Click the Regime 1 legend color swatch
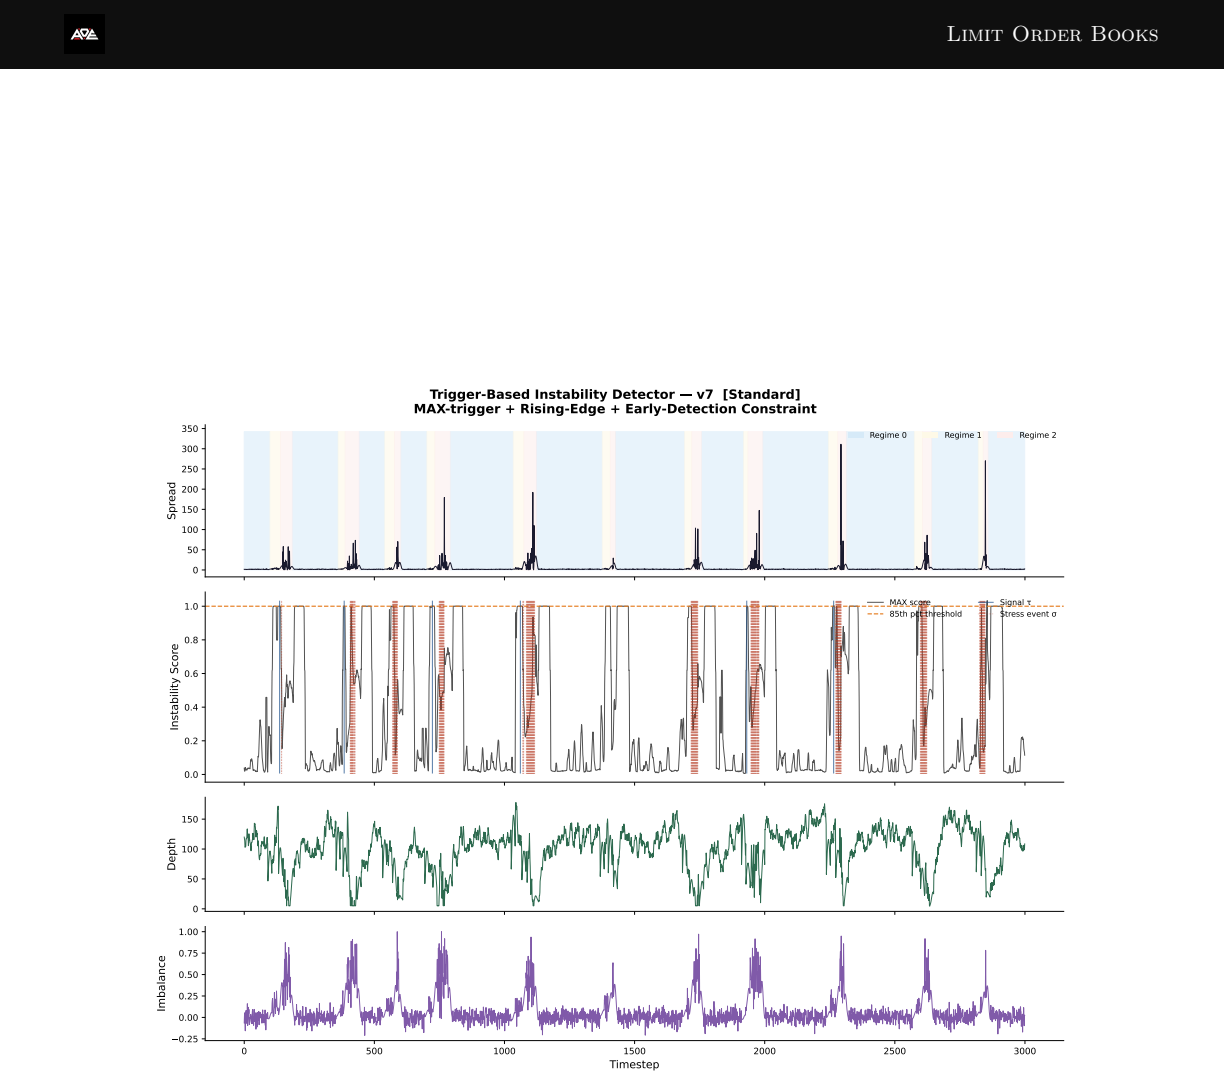This screenshot has height=1077, width=1224. coord(931,435)
